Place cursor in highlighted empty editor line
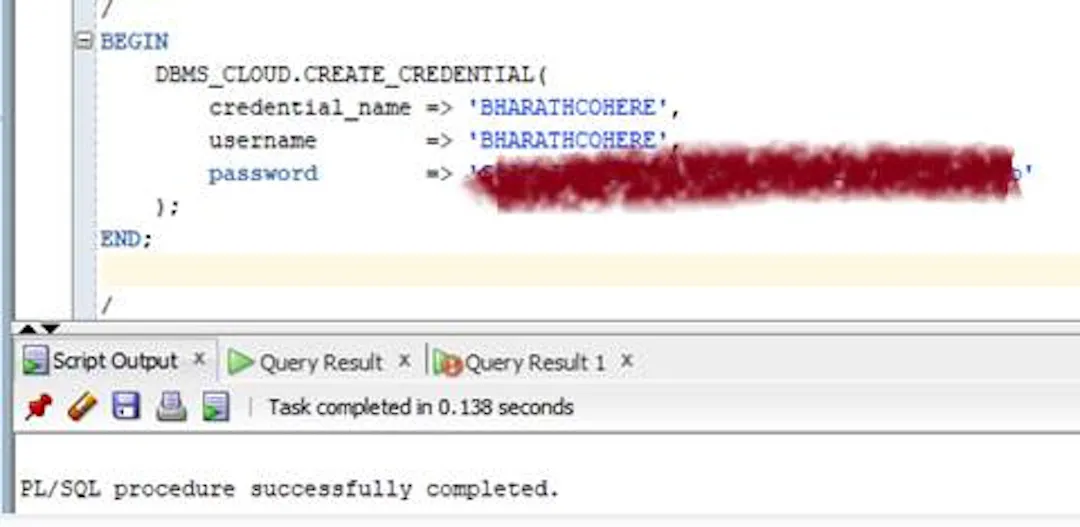 (x=590, y=269)
